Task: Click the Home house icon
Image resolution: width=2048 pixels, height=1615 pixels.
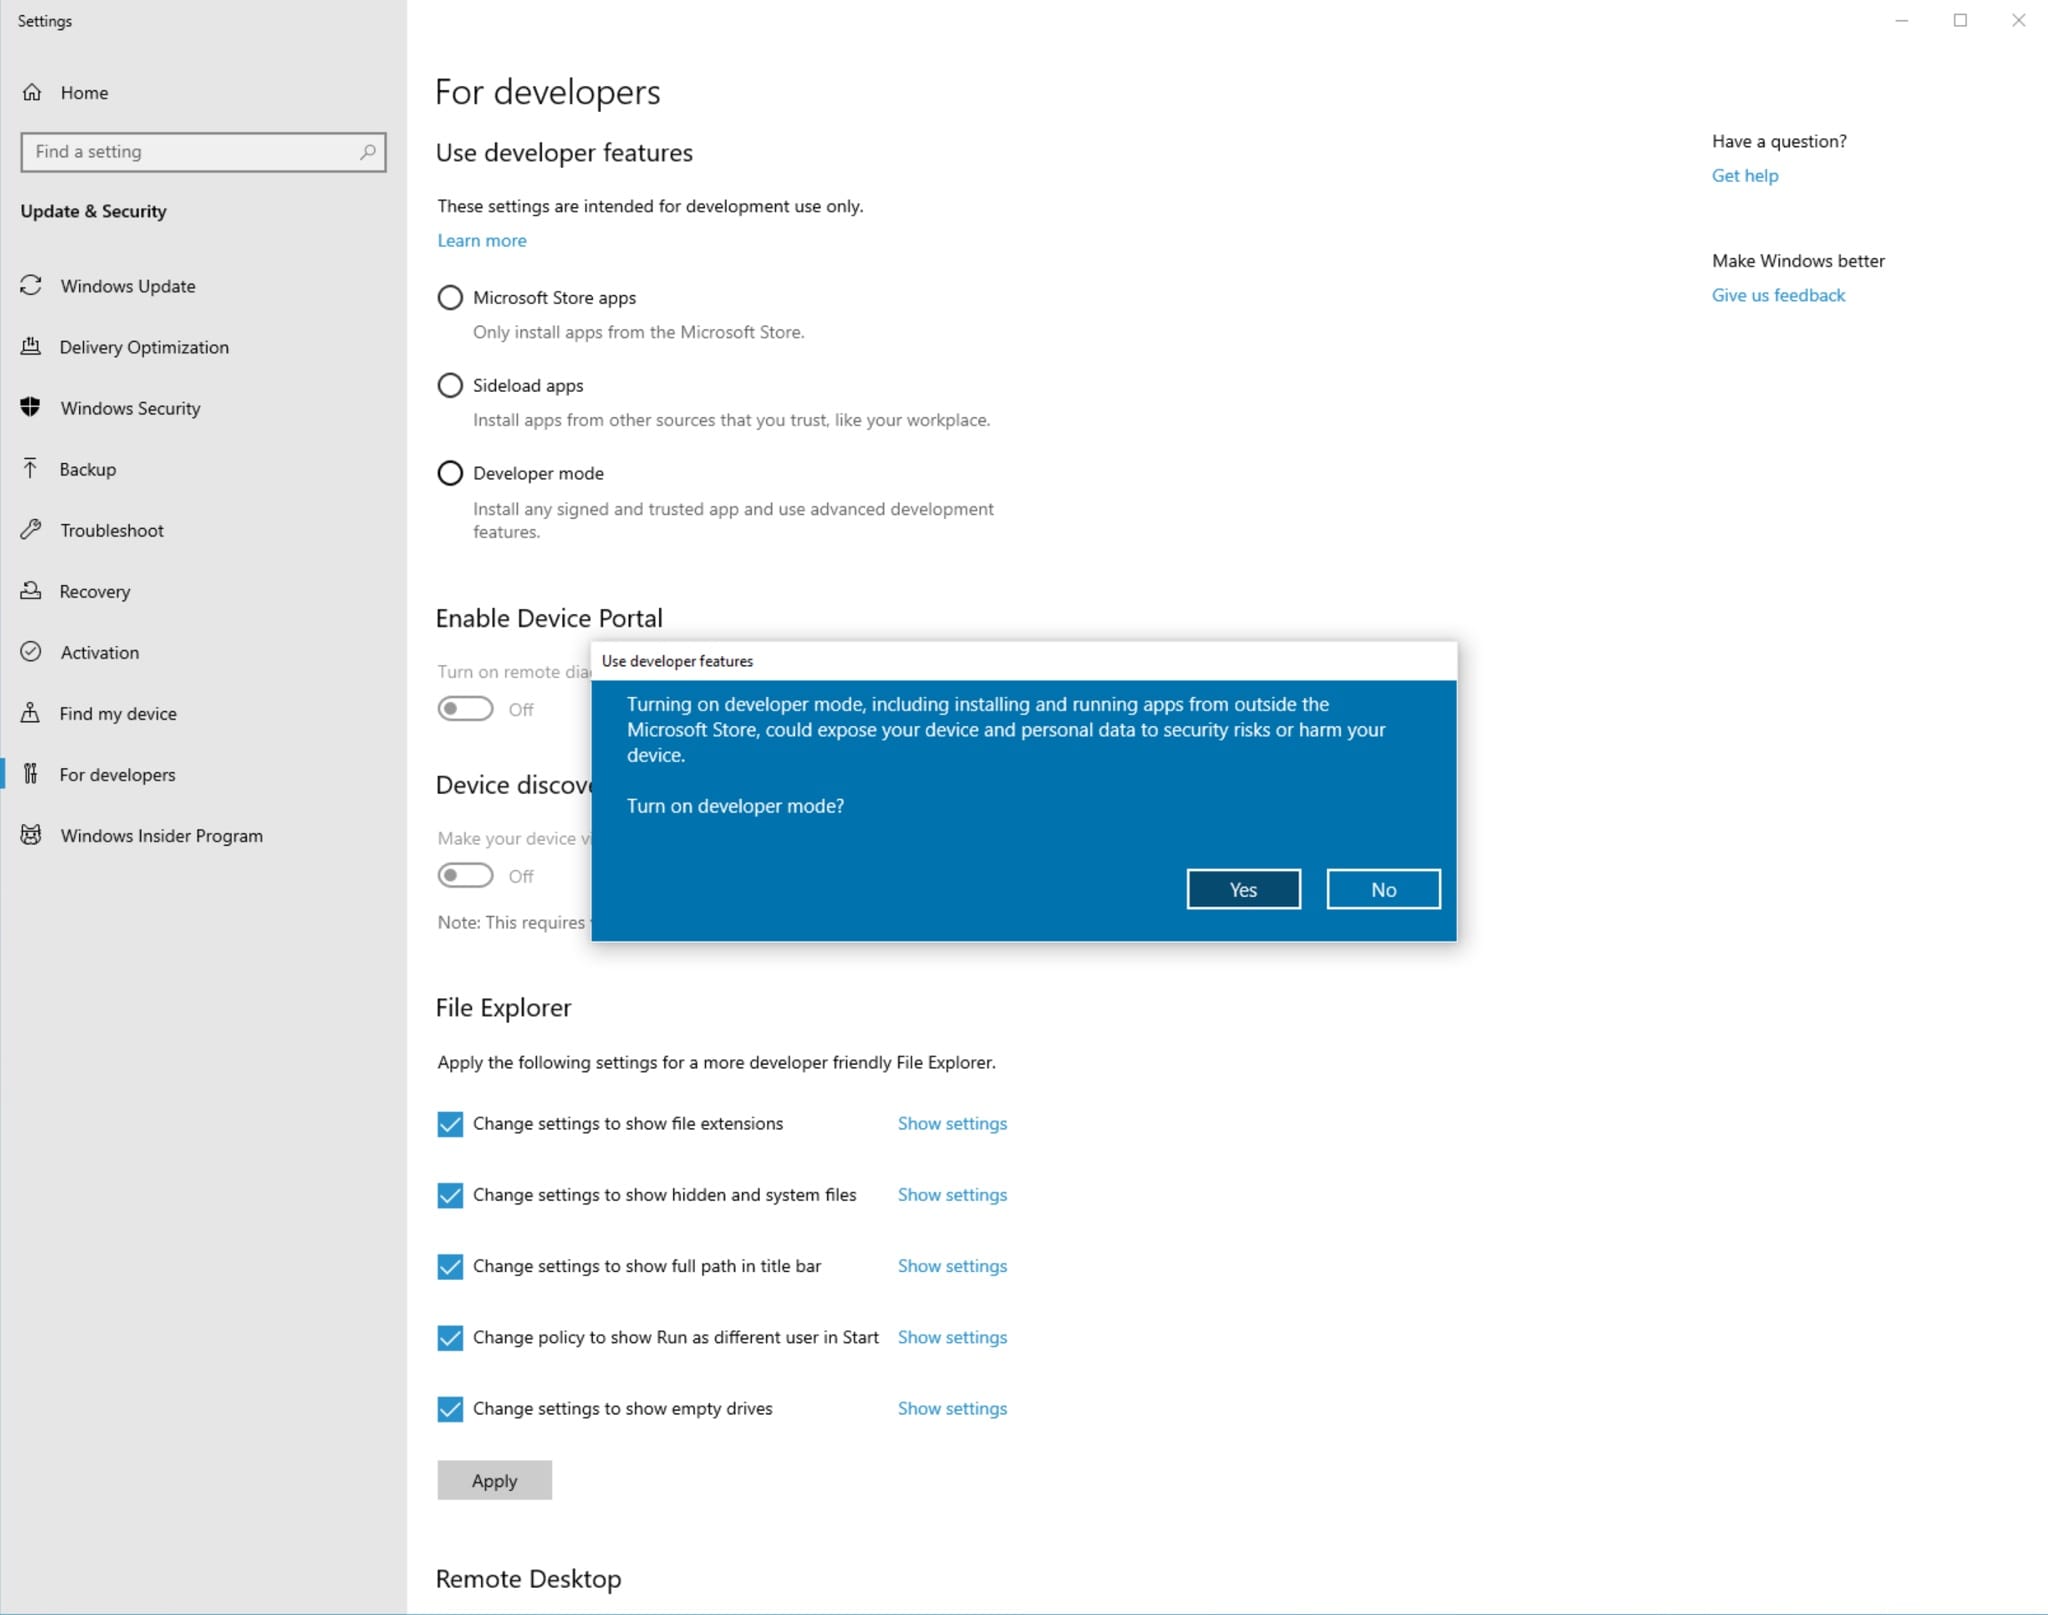Action: [32, 92]
